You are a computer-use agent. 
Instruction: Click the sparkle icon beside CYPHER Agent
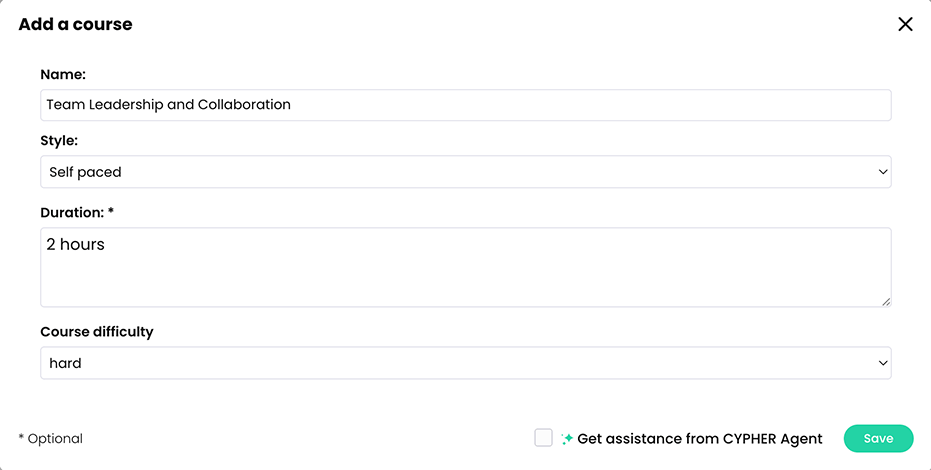point(567,439)
